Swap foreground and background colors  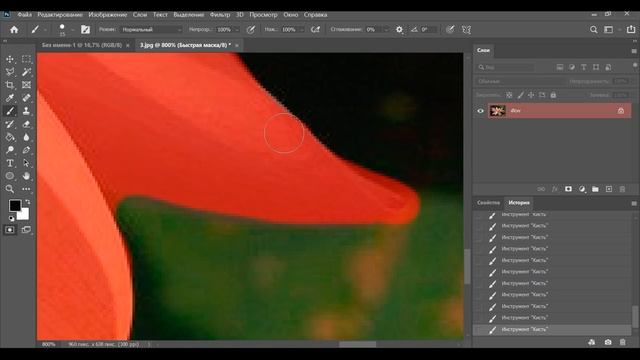tap(28, 202)
